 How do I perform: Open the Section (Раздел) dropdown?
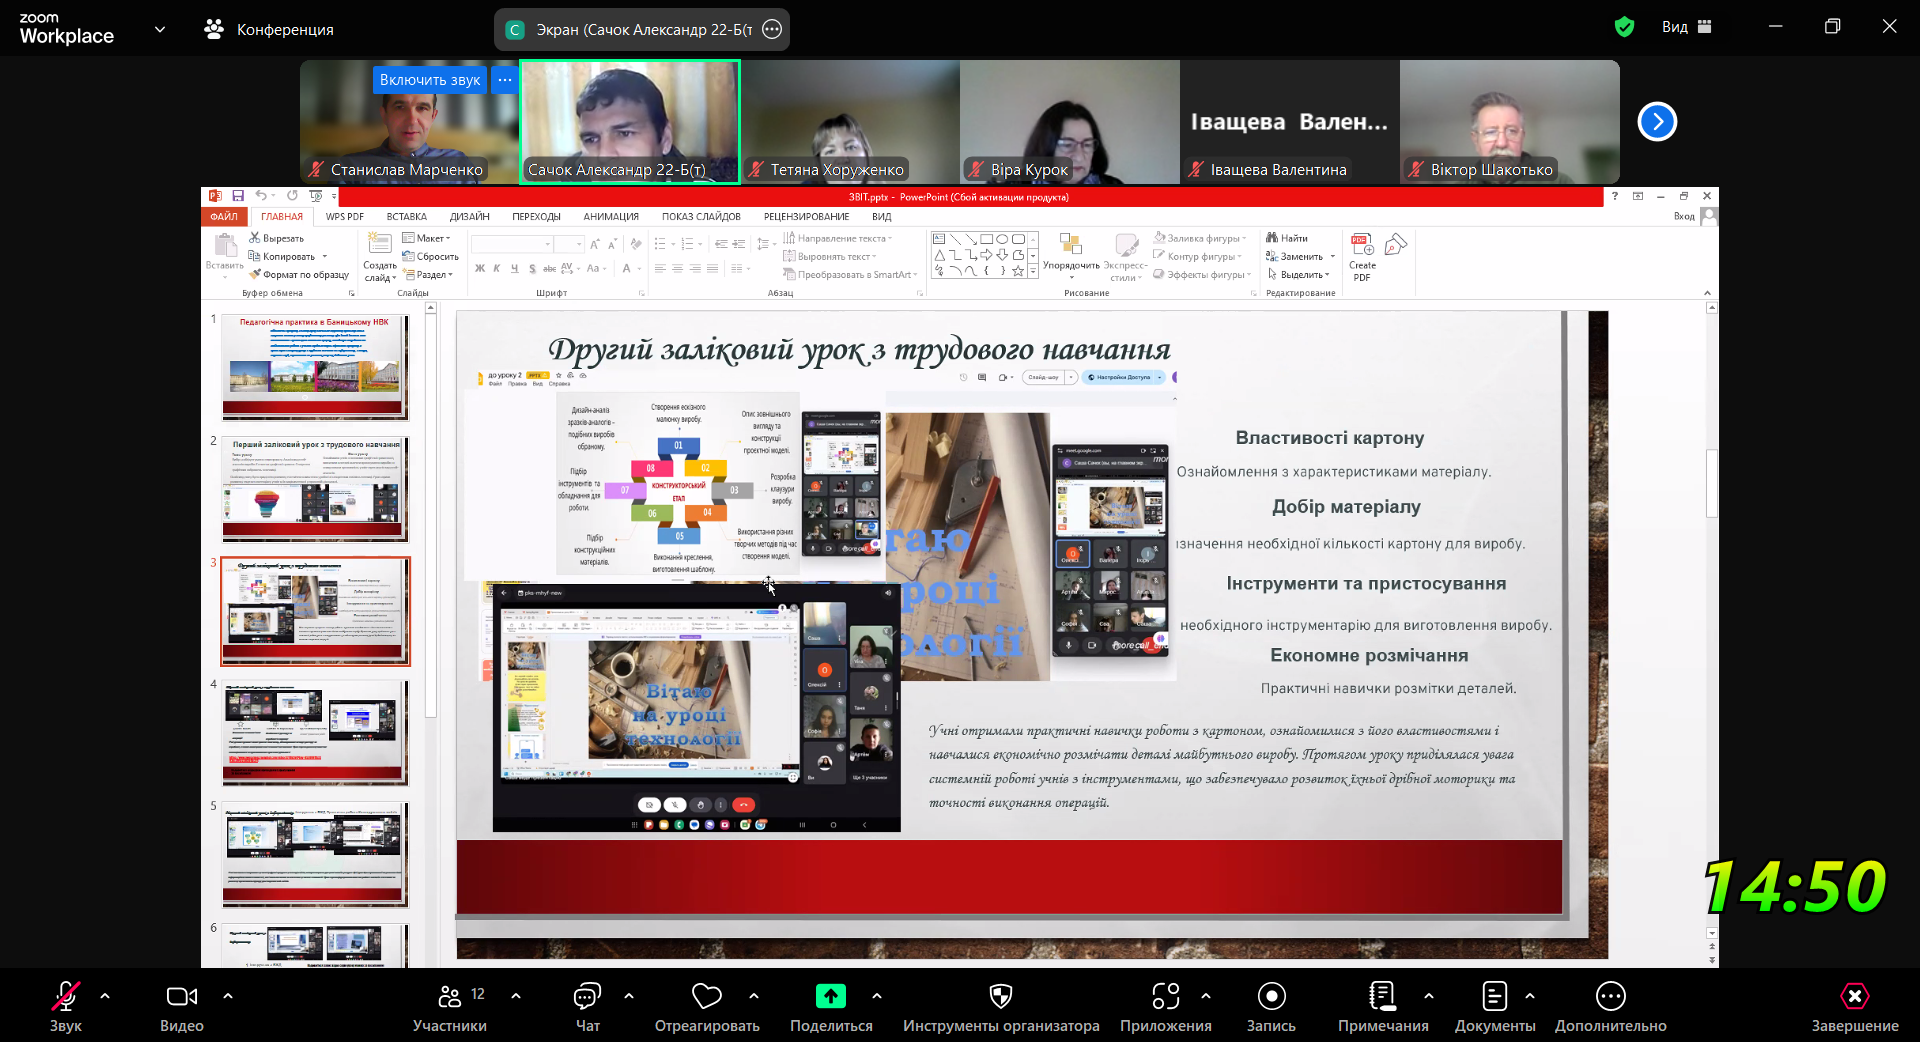pyautogui.click(x=428, y=274)
